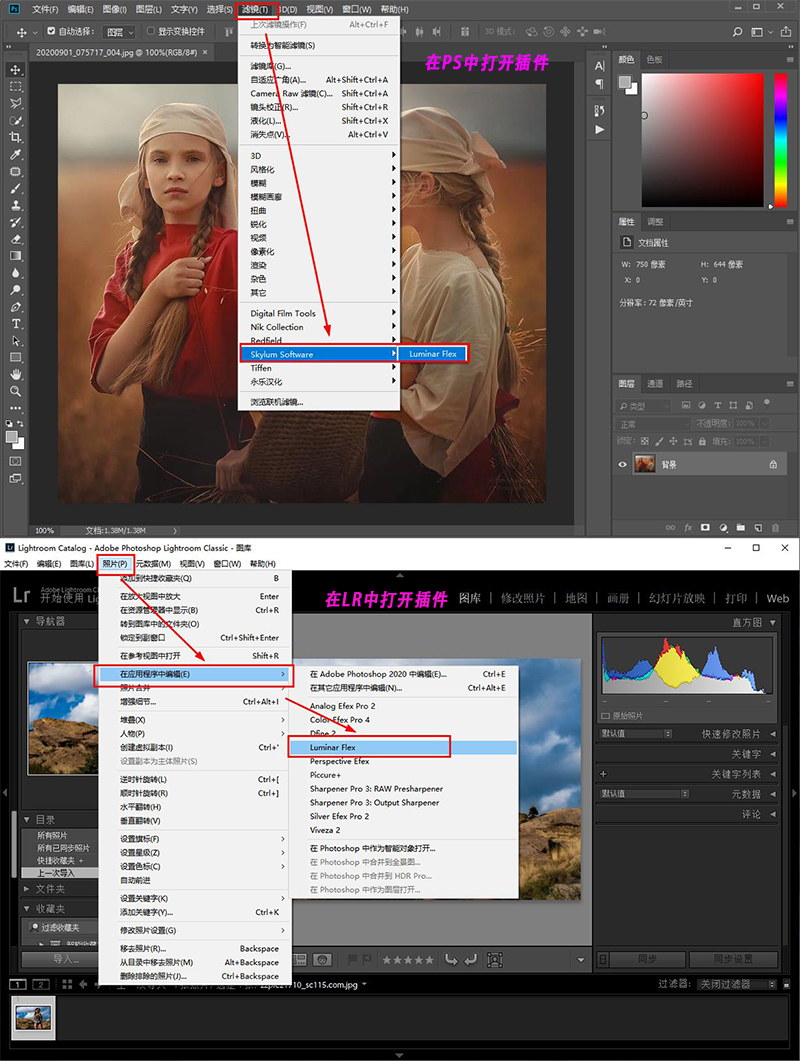This screenshot has width=800, height=1061.
Task: Click the add layer style fx icon
Action: click(688, 528)
